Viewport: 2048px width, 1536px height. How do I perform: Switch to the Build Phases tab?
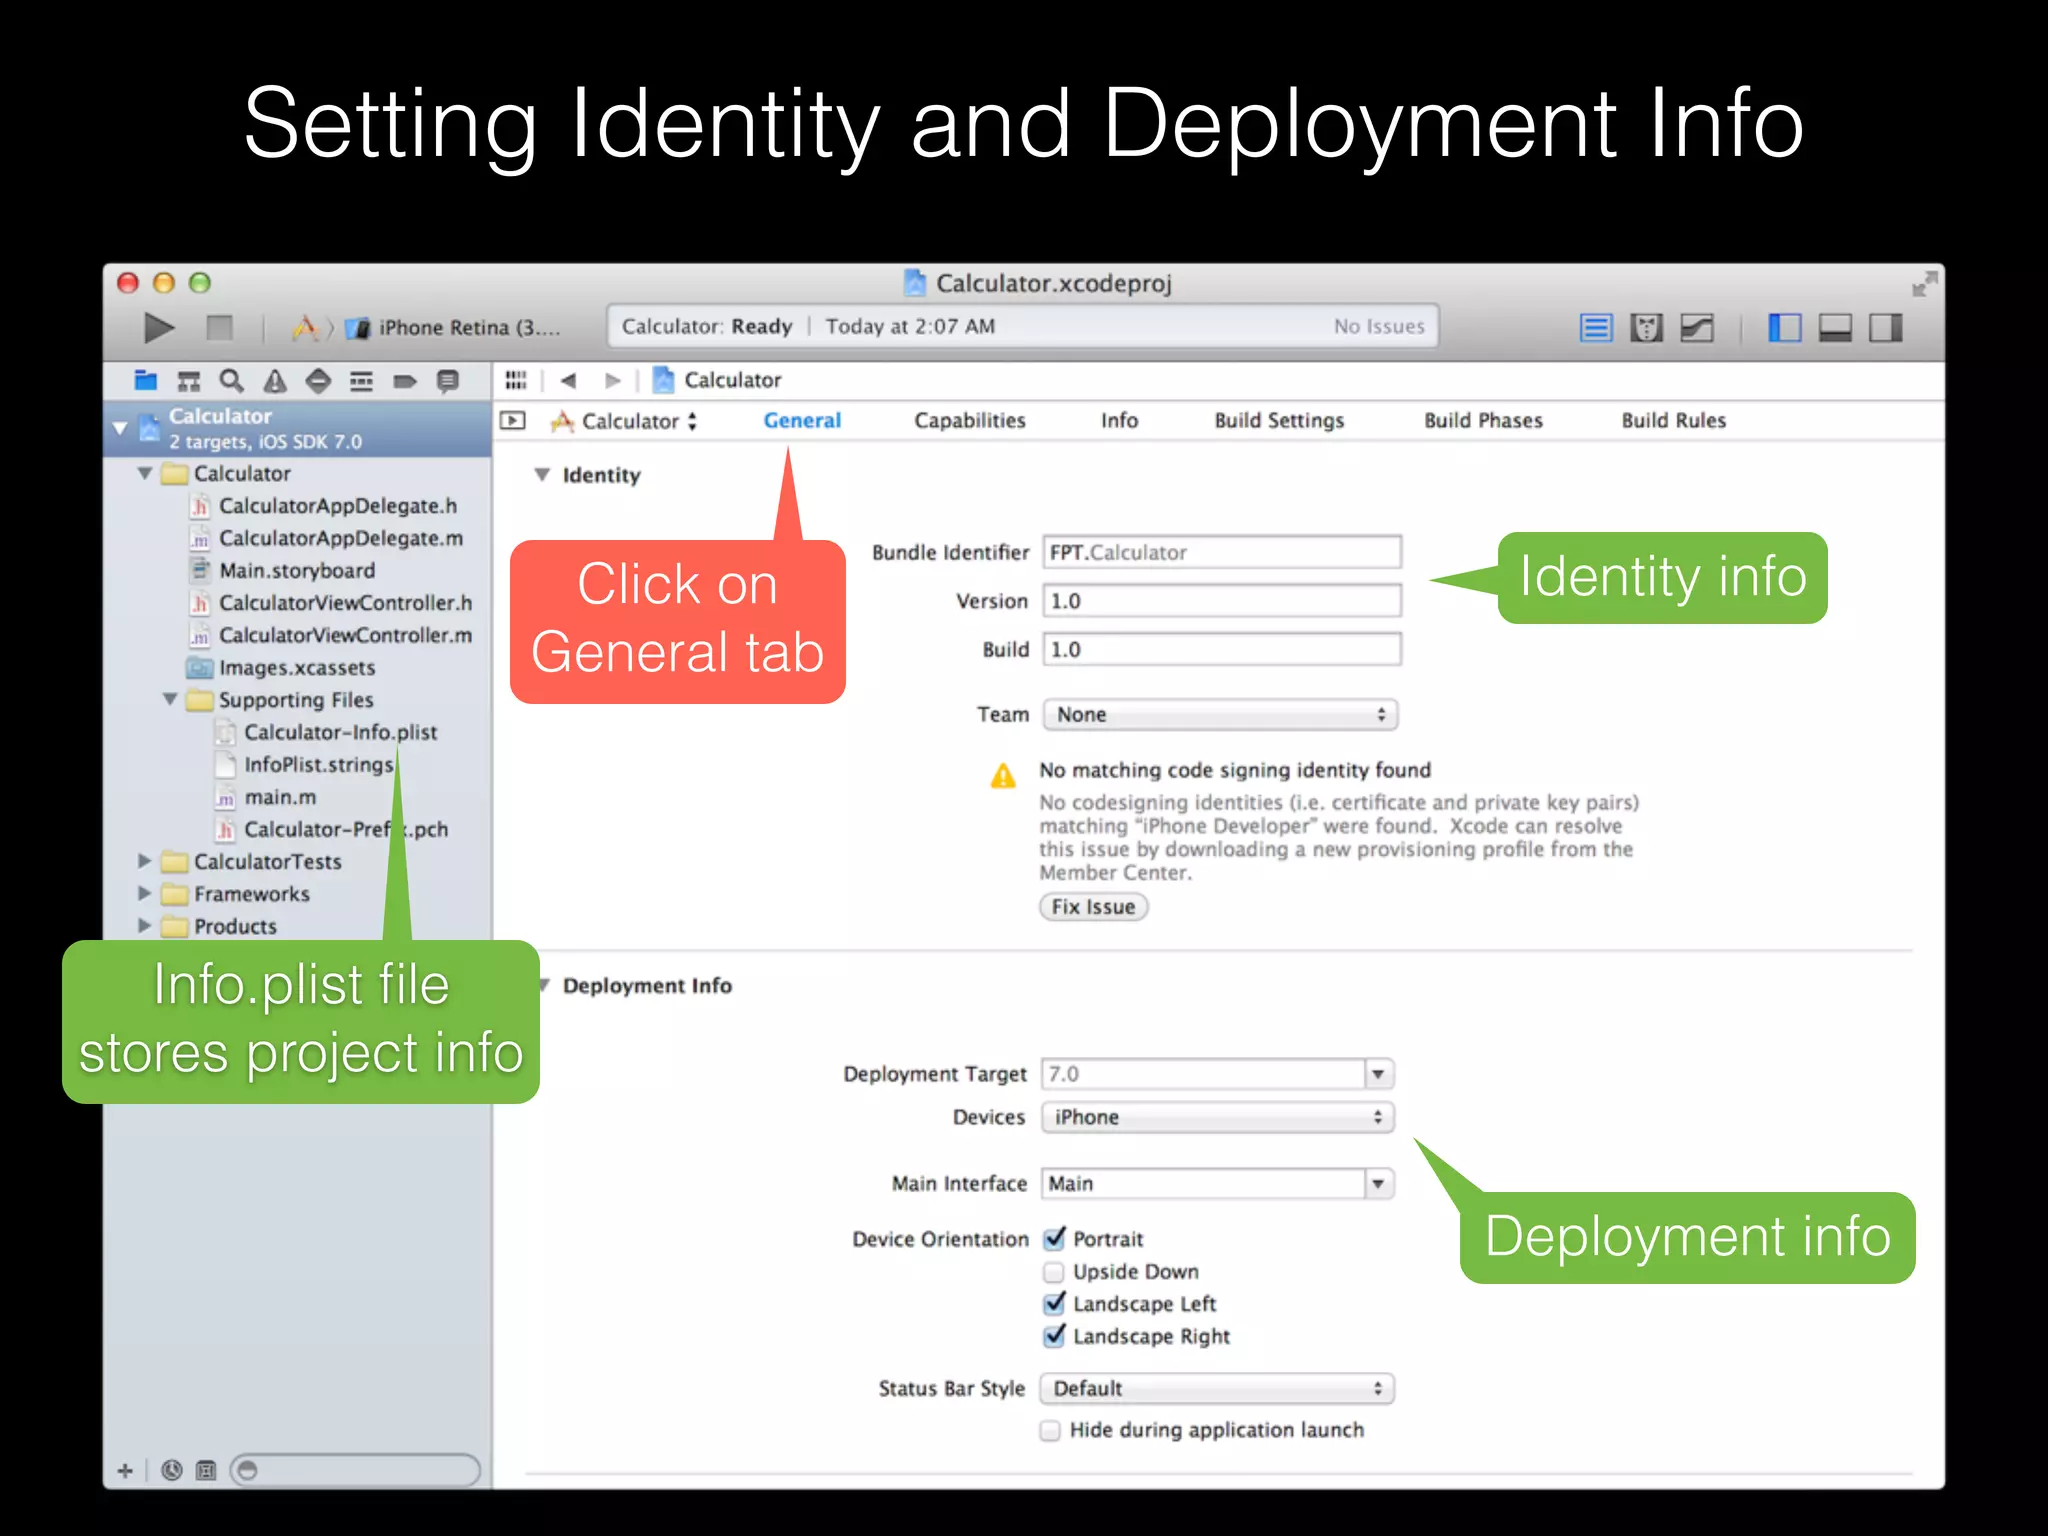tap(1483, 421)
